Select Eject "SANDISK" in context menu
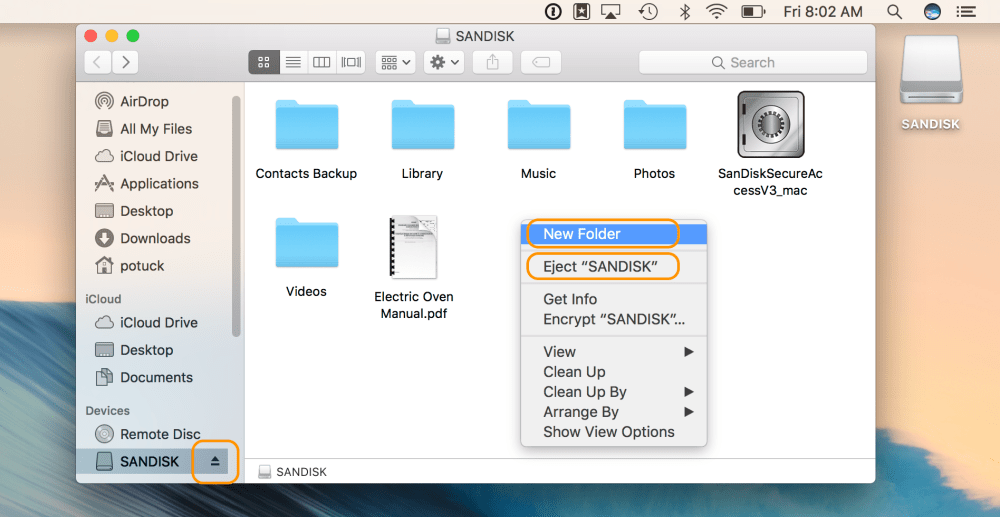Viewport: 1000px width, 517px height. (600, 267)
